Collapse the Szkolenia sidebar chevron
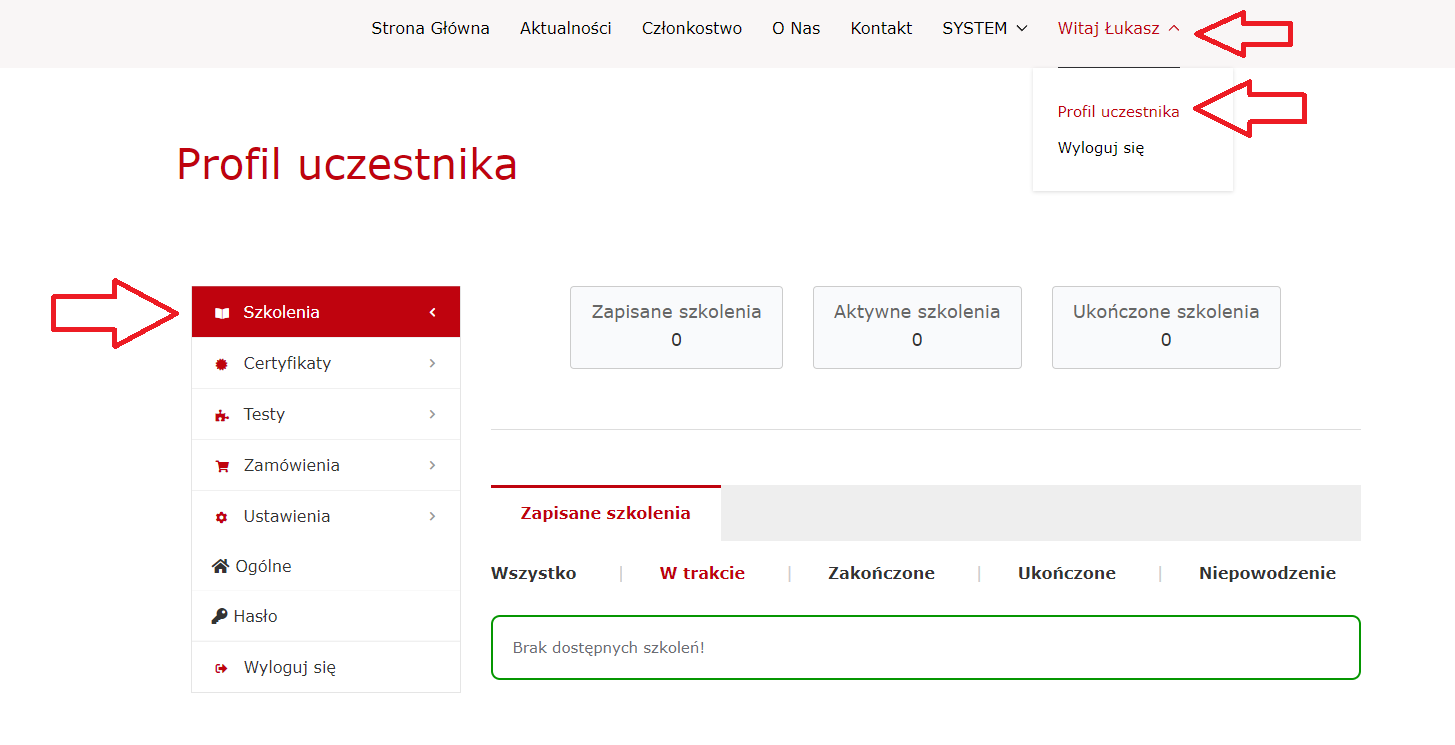The width and height of the screenshot is (1455, 745). [432, 312]
